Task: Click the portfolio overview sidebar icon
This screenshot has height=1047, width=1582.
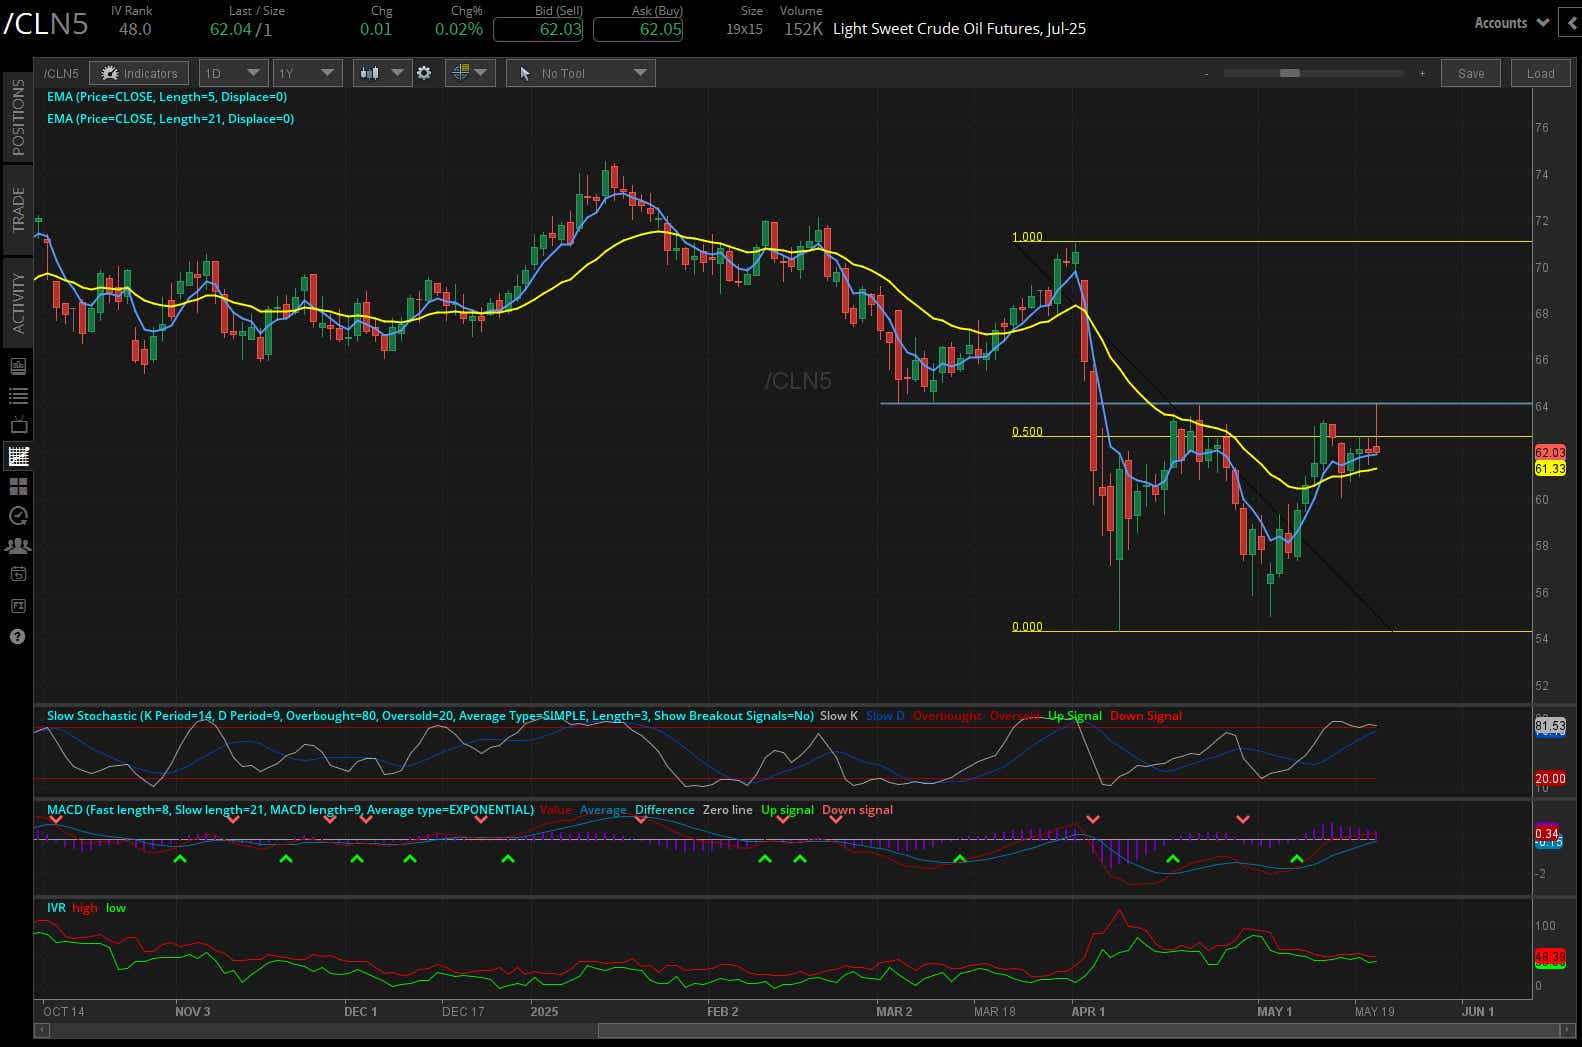Action: click(18, 366)
